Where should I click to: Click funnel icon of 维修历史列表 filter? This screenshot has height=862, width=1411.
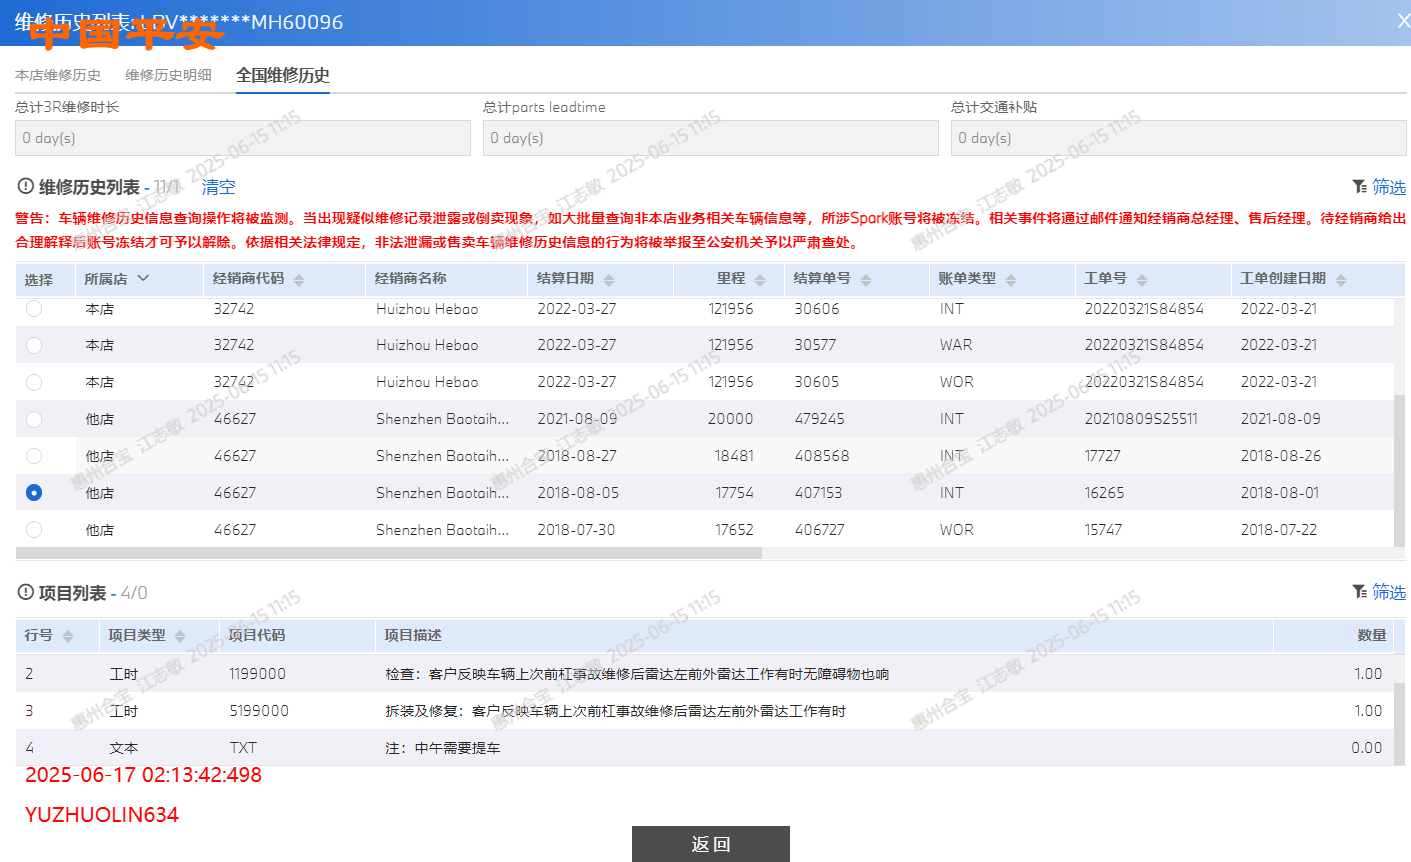(x=1359, y=186)
